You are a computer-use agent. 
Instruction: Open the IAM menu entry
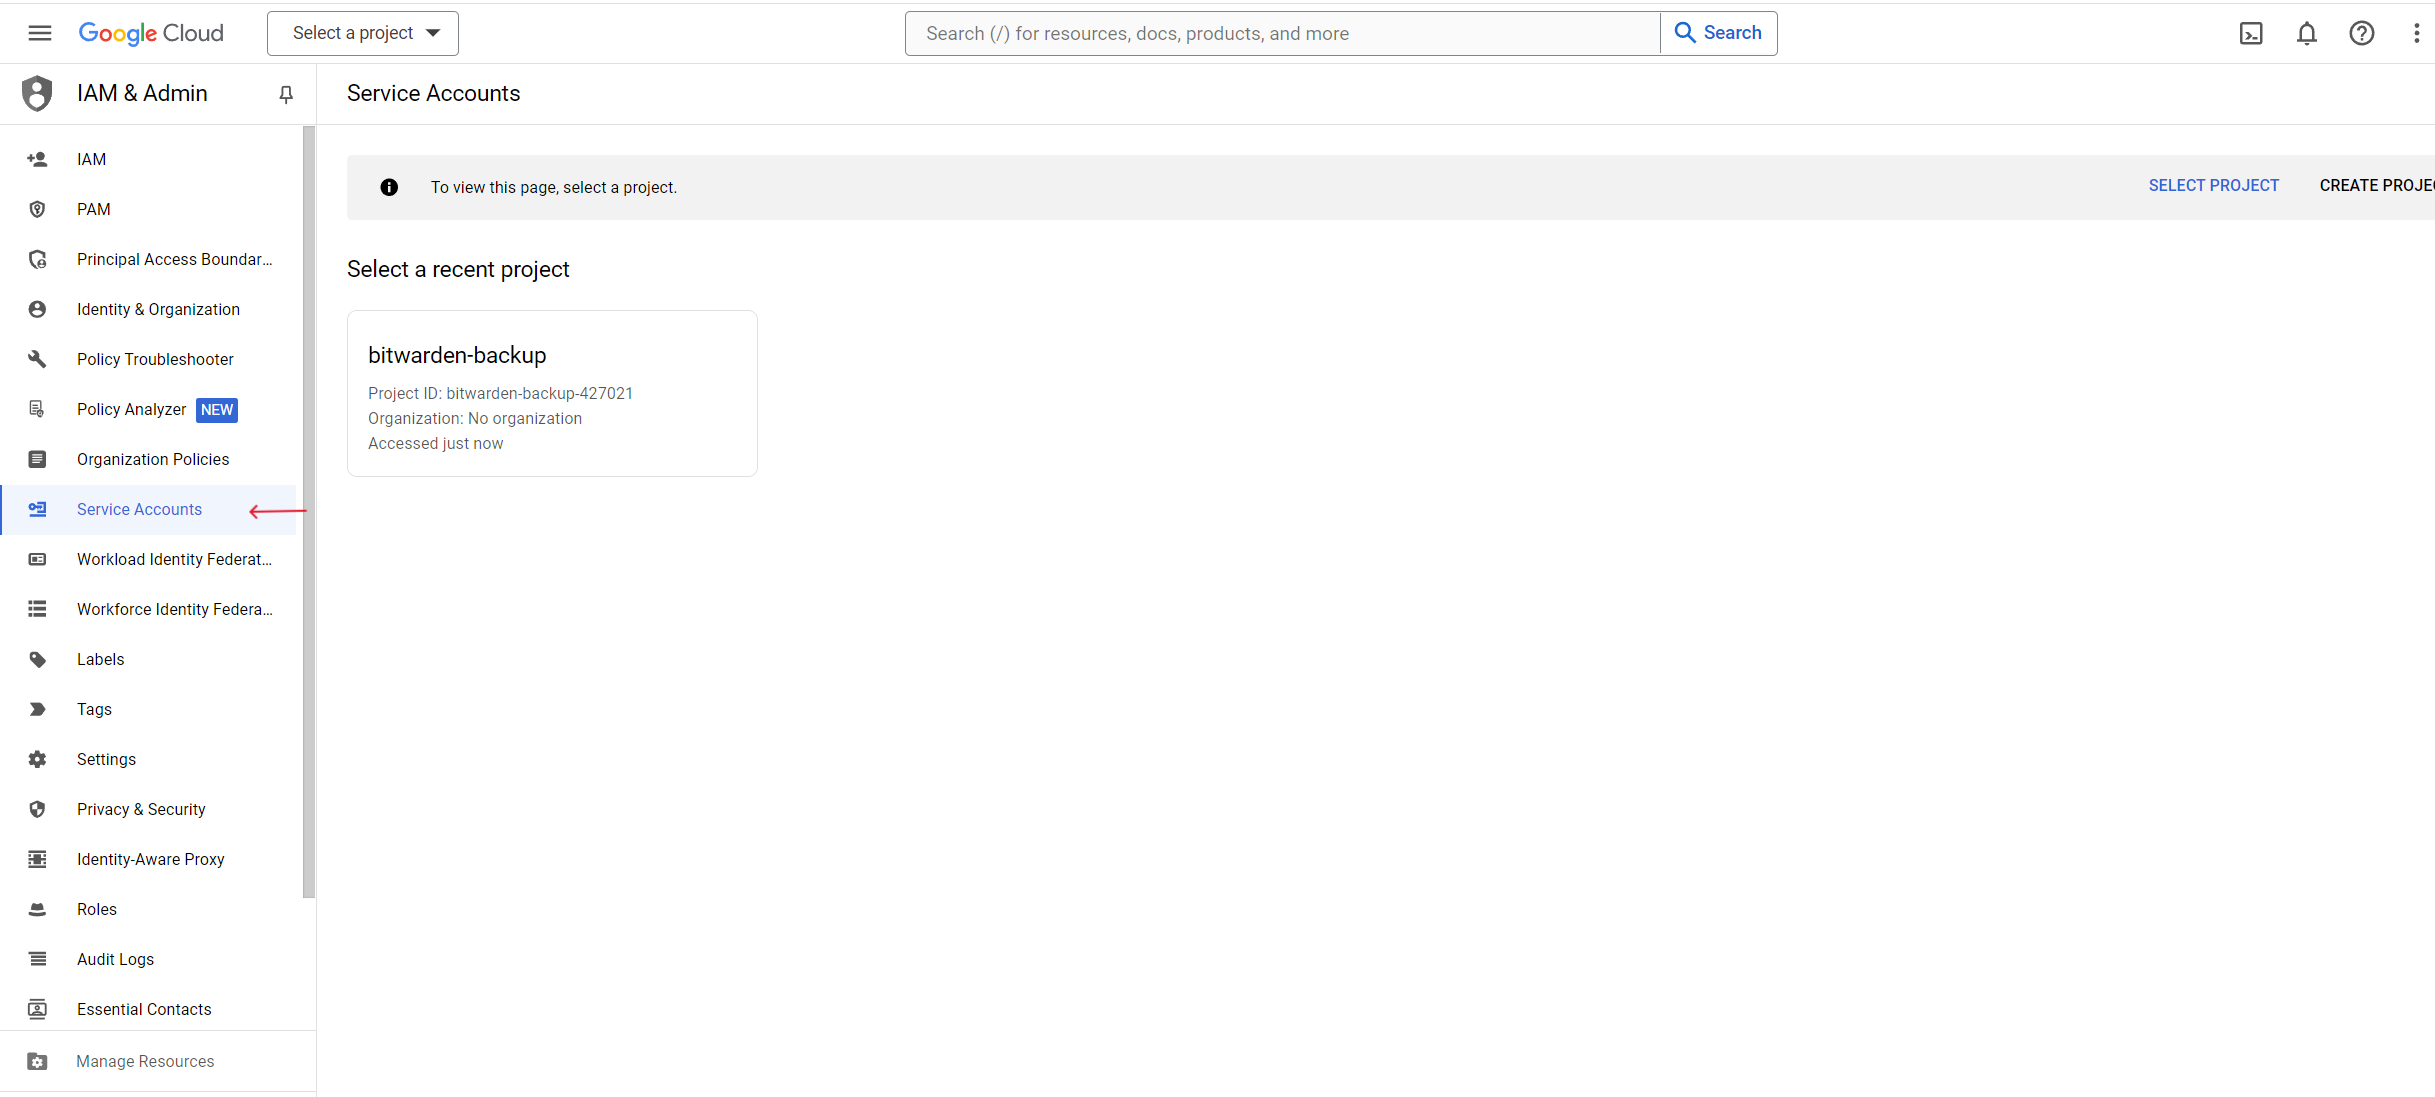tap(91, 159)
